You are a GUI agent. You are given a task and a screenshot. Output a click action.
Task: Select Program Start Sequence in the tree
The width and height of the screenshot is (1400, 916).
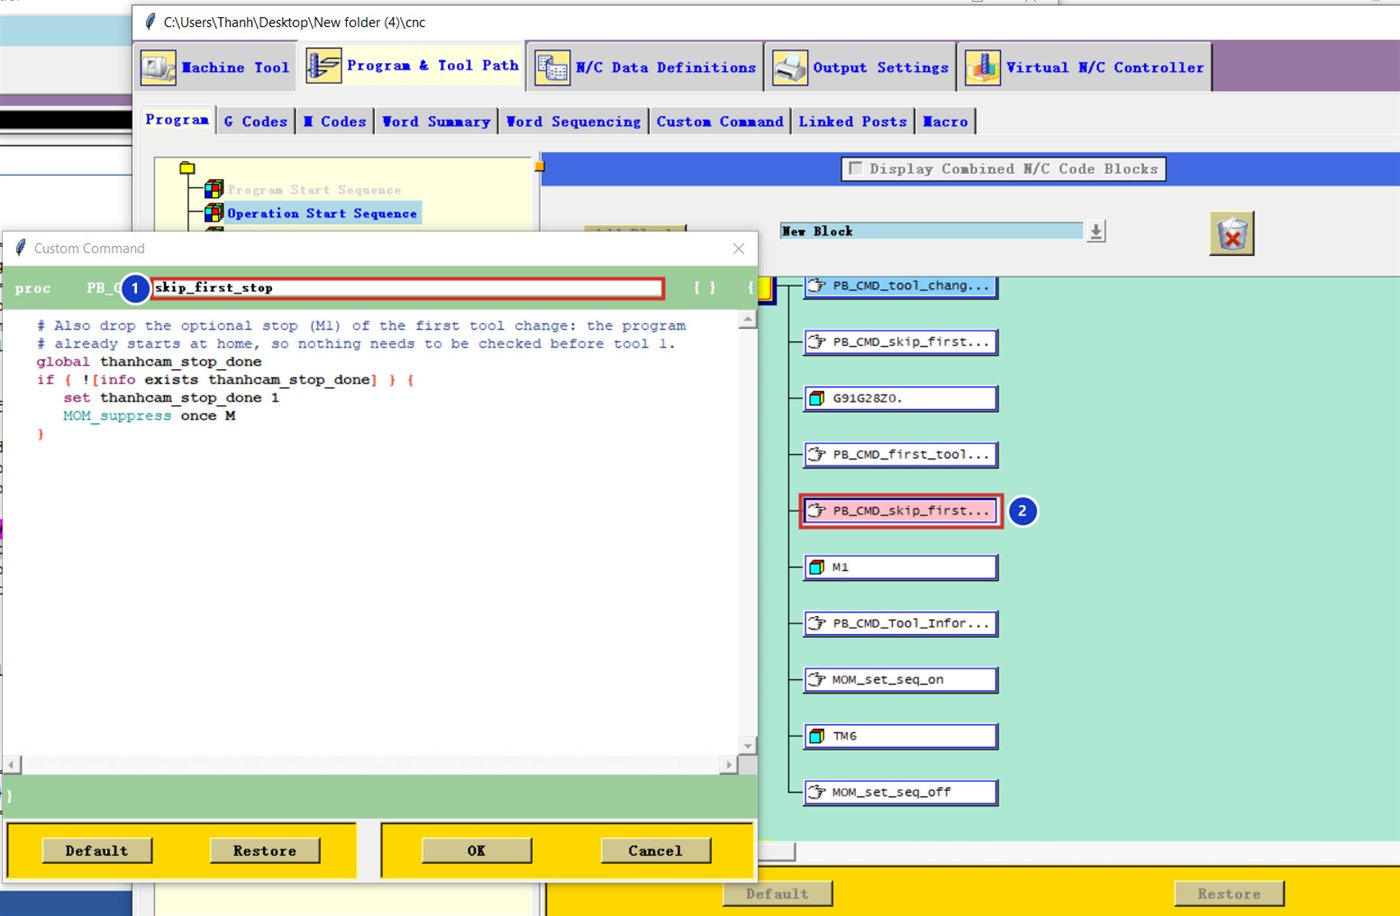pos(314,190)
